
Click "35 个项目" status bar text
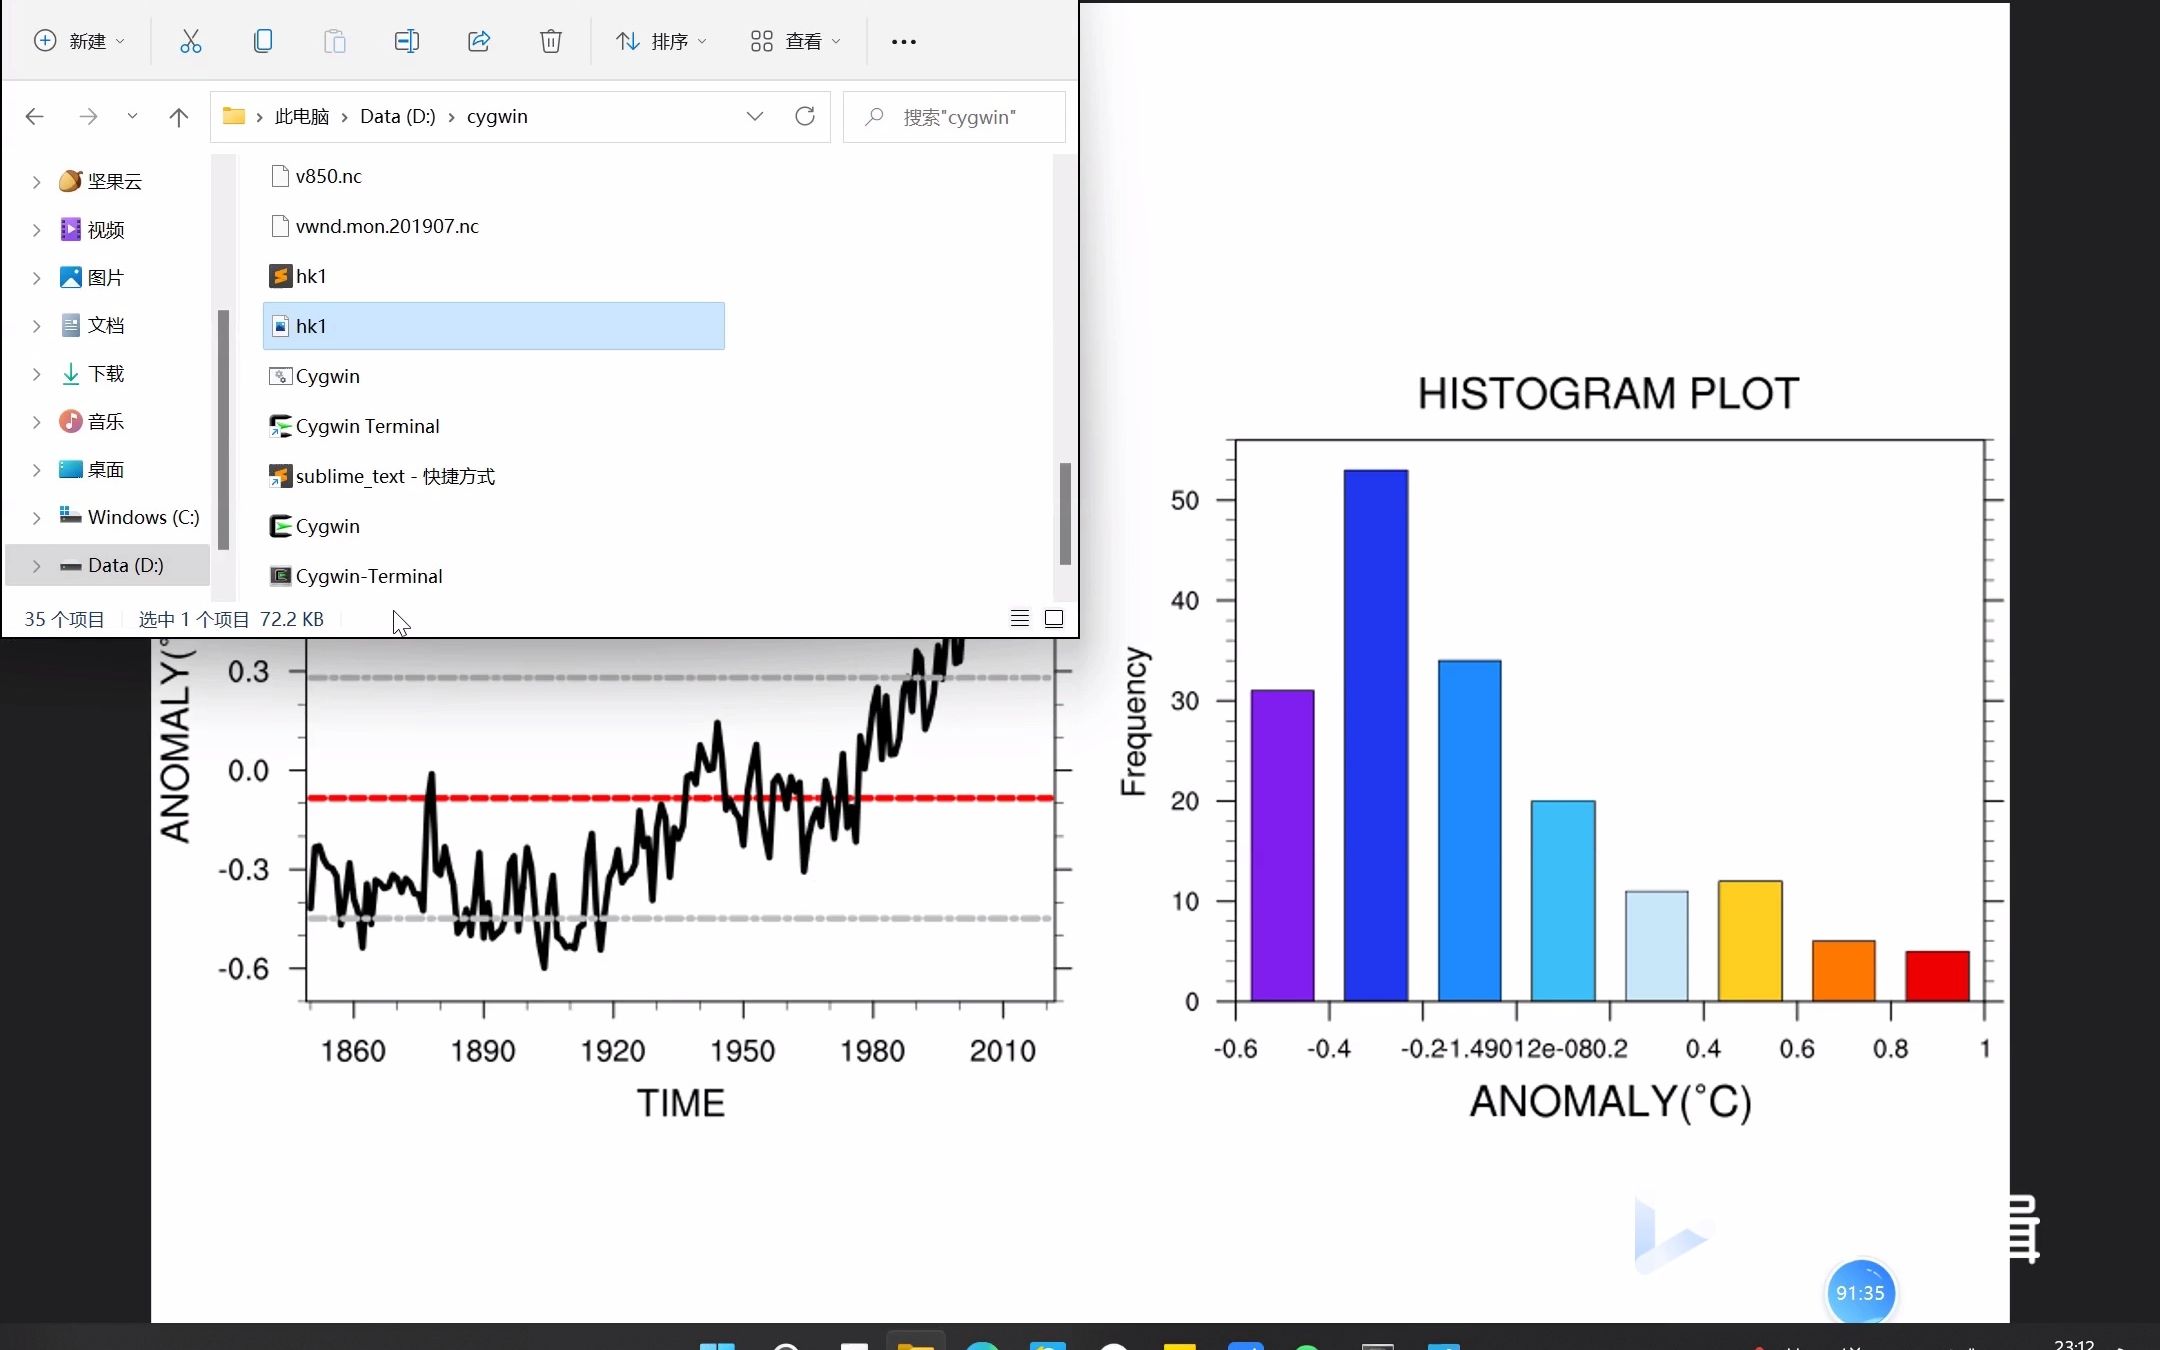(64, 619)
